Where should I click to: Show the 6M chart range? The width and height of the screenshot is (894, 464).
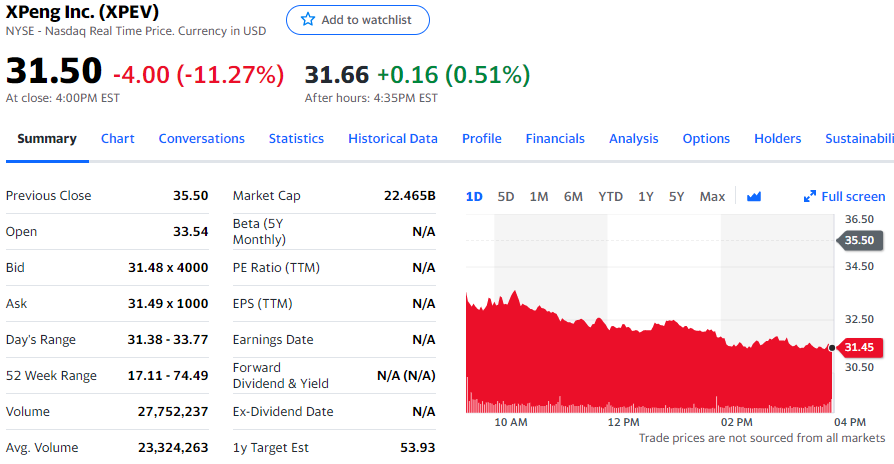click(x=573, y=197)
